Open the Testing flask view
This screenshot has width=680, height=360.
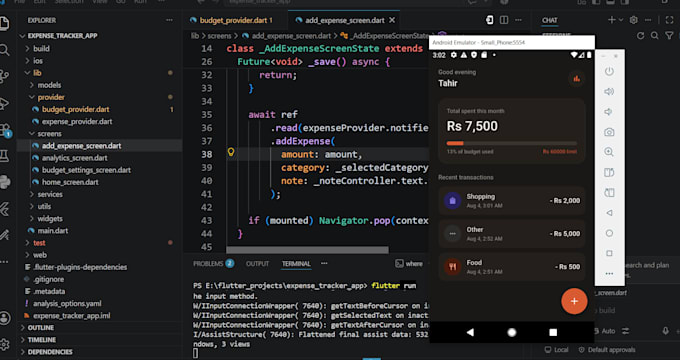pos(4,156)
